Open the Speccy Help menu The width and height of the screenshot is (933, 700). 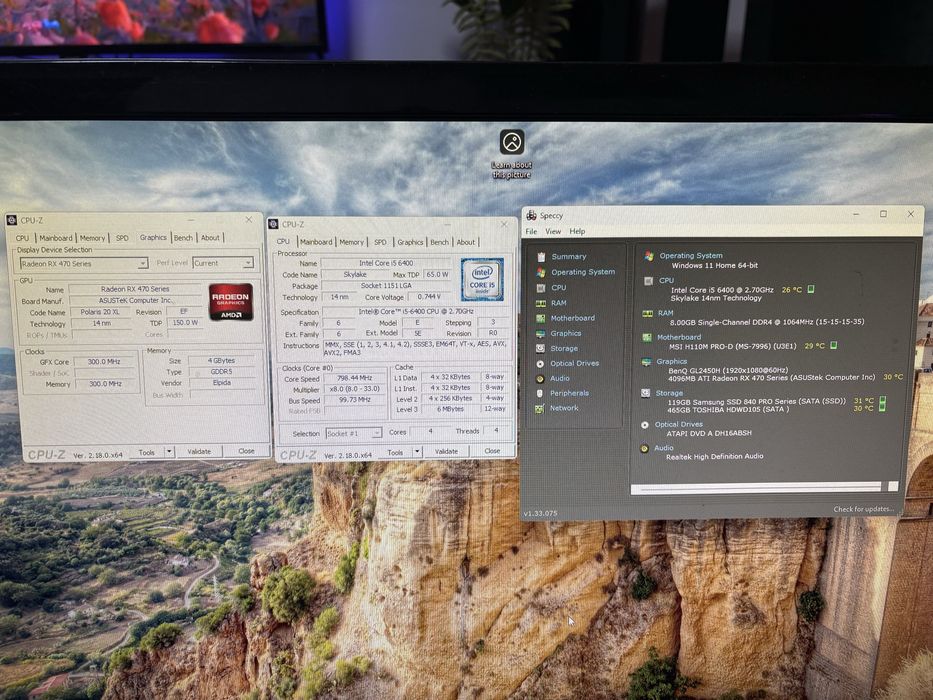577,232
